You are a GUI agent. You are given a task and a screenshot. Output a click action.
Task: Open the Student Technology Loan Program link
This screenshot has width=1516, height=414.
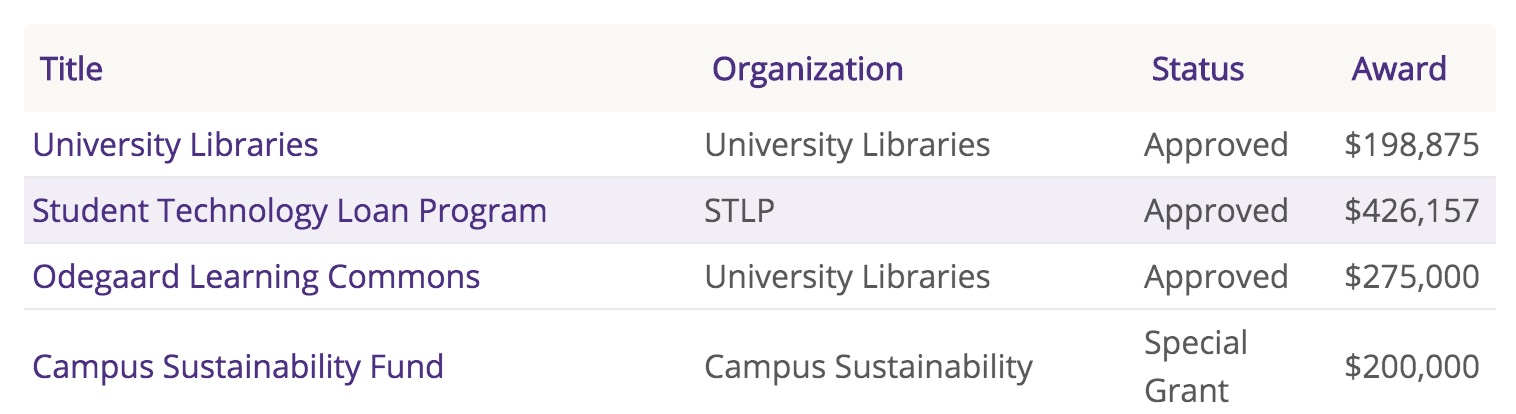tap(289, 211)
